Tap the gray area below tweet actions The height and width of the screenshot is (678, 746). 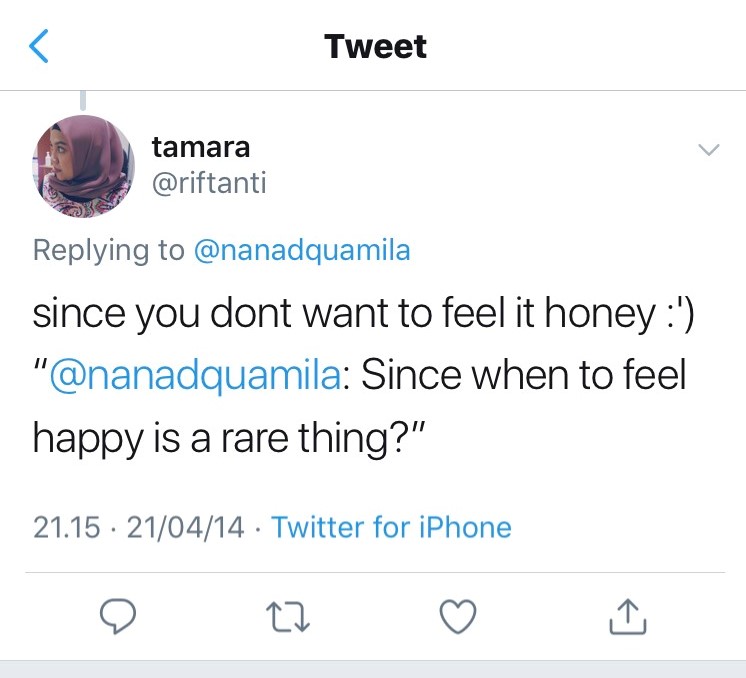point(373,669)
